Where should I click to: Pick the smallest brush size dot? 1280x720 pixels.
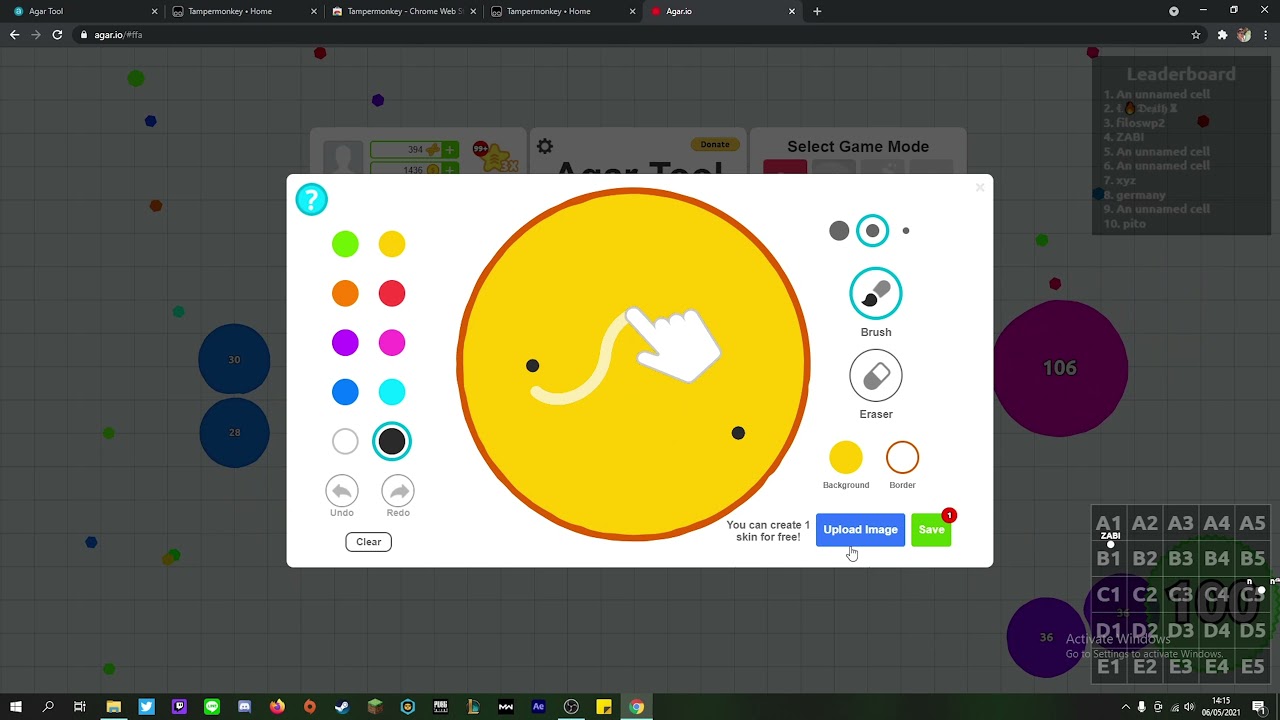906,231
